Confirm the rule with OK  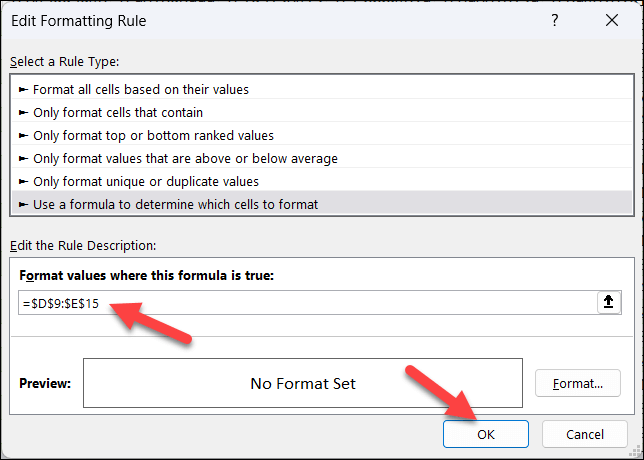[x=485, y=434]
